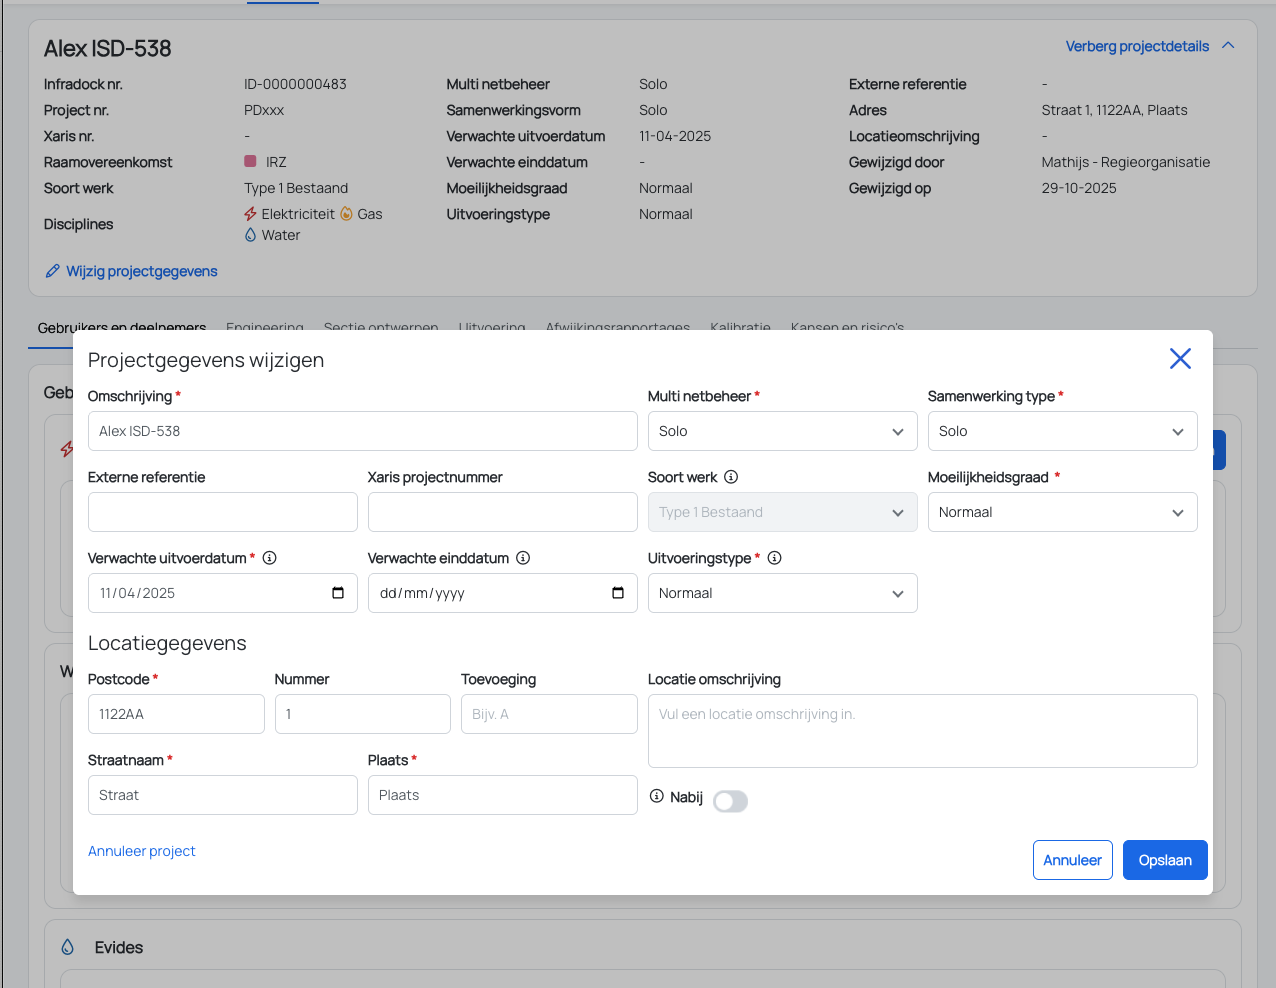
Task: Click the Annuleer project link
Action: coord(142,851)
